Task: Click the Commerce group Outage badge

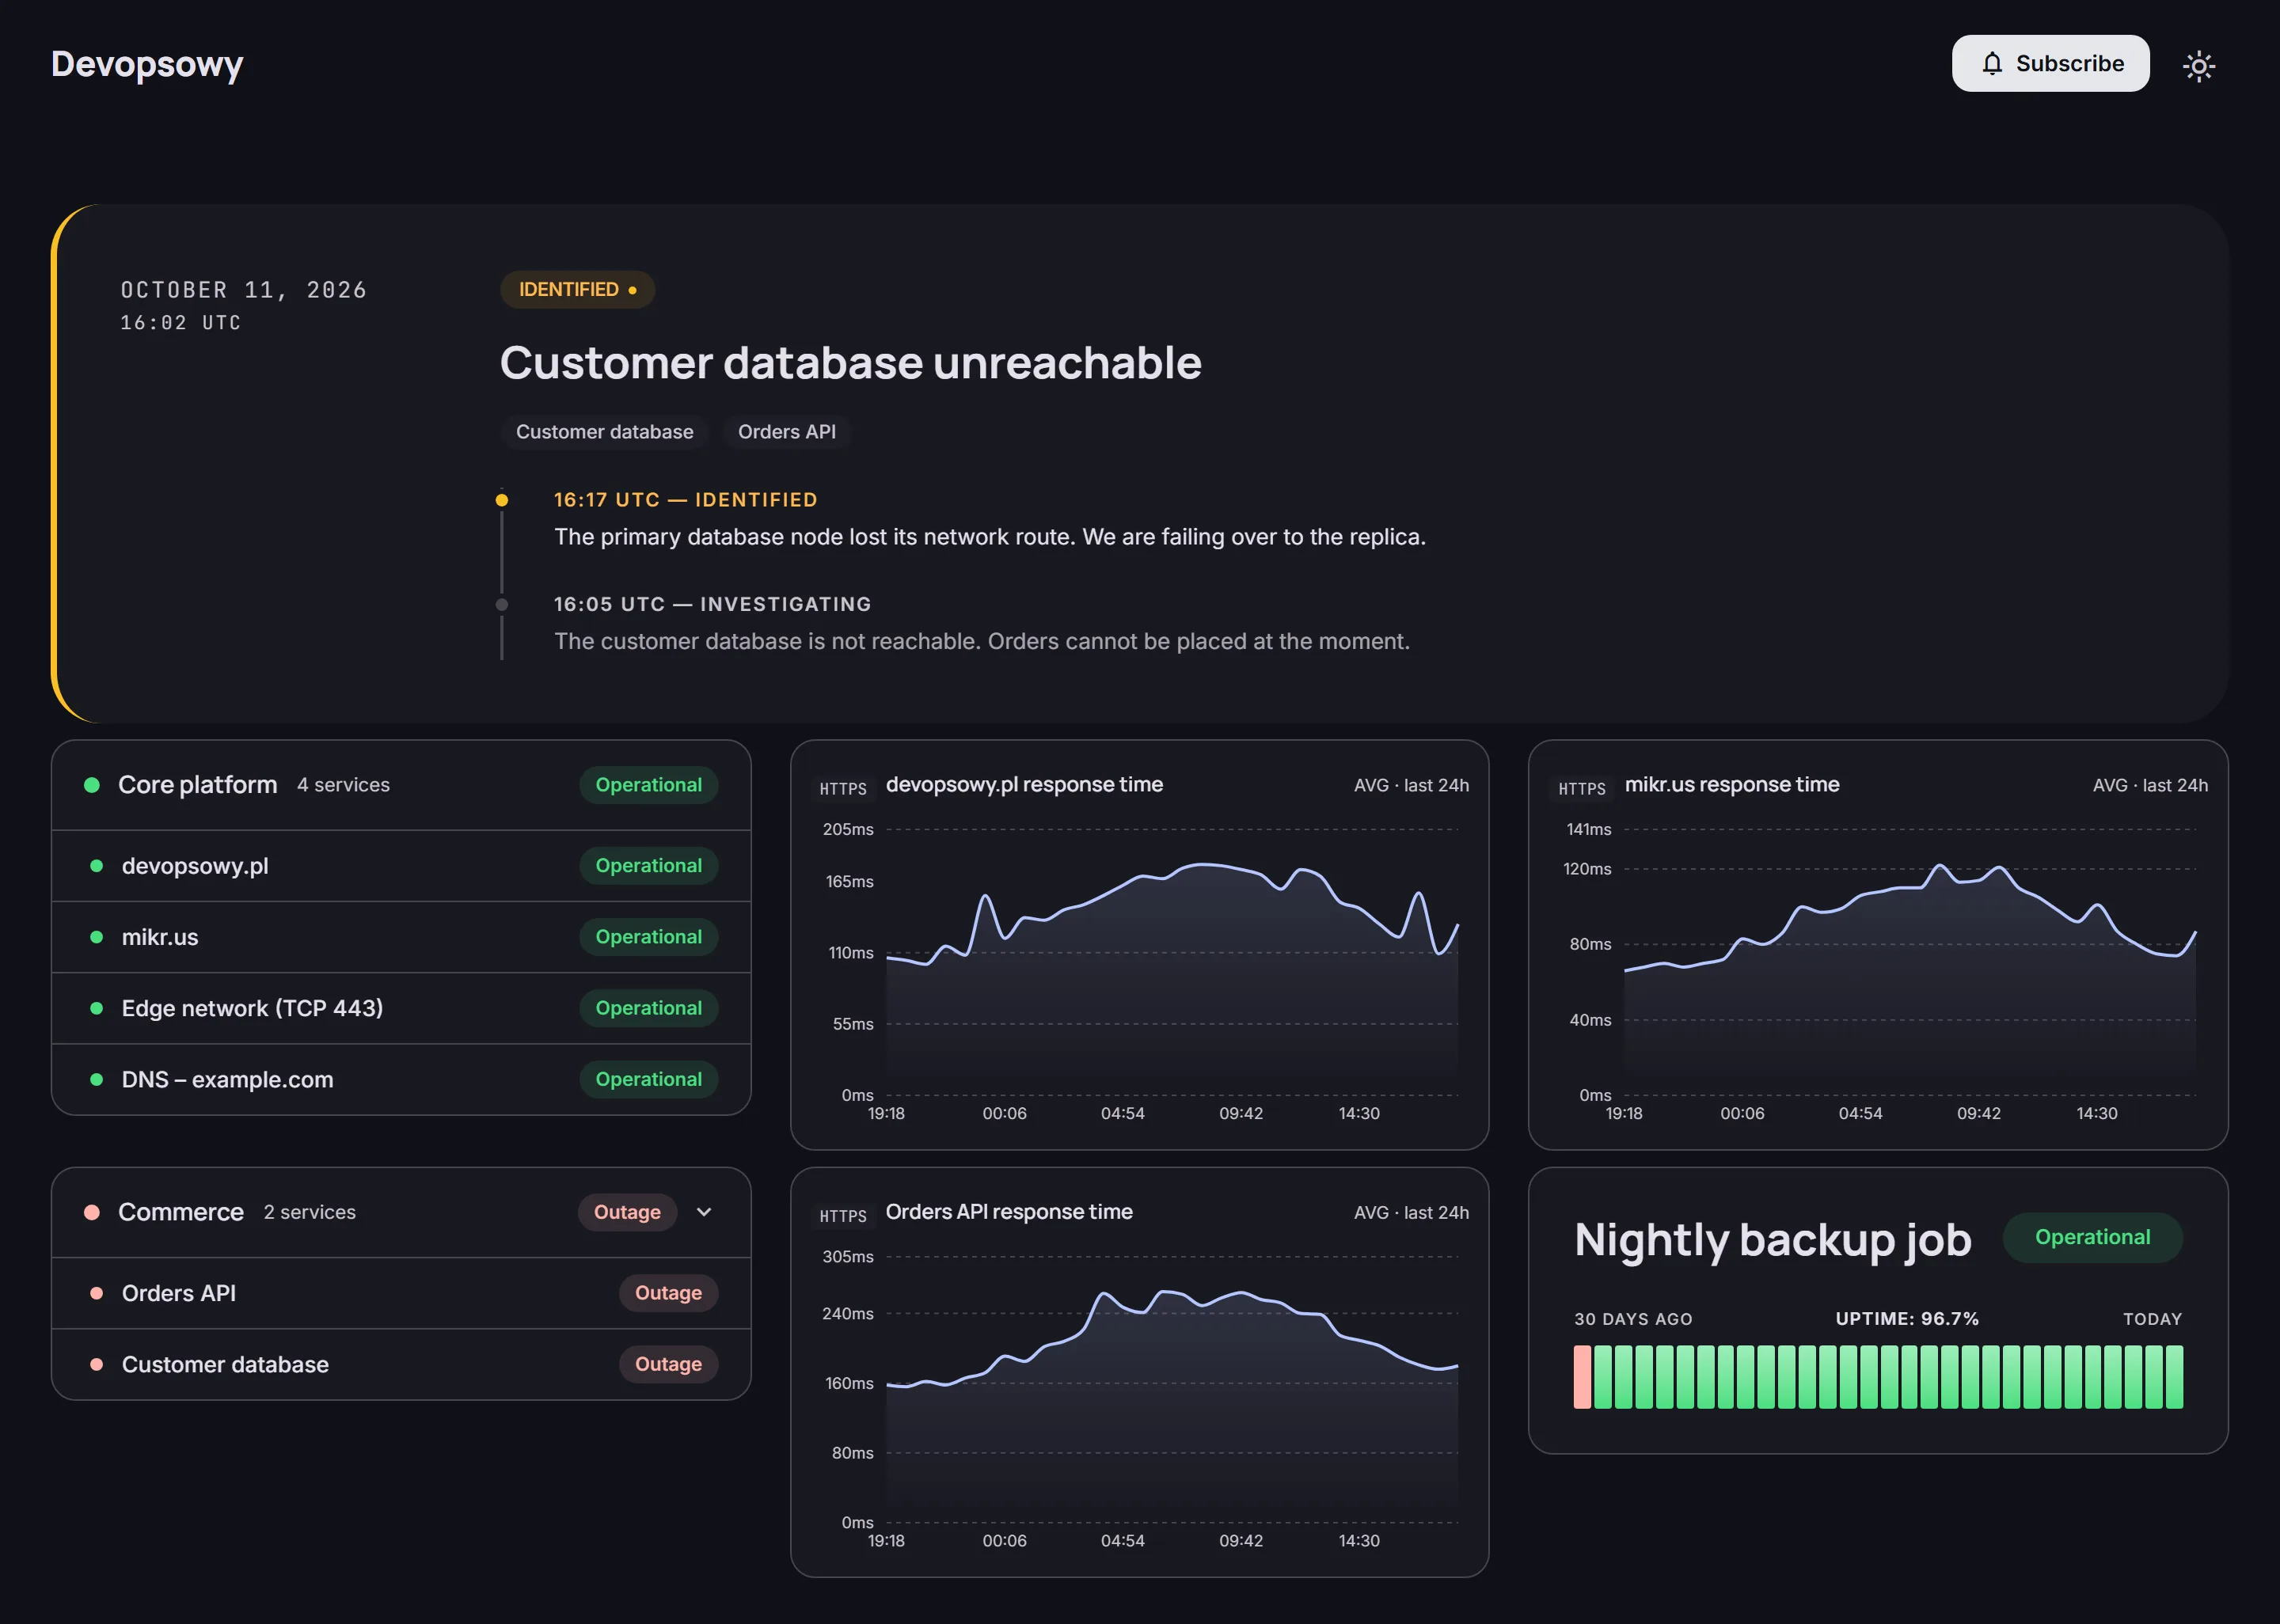Action: tap(627, 1212)
